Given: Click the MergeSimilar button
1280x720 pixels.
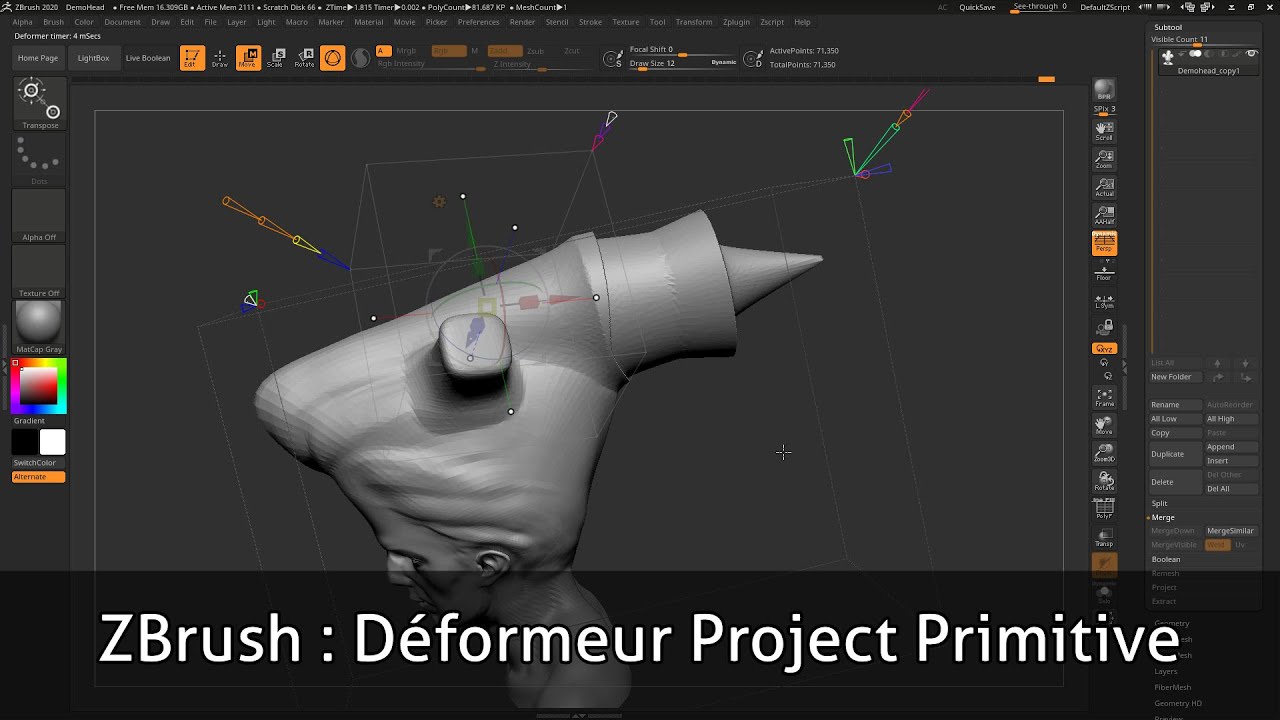Looking at the screenshot, I should point(1231,531).
